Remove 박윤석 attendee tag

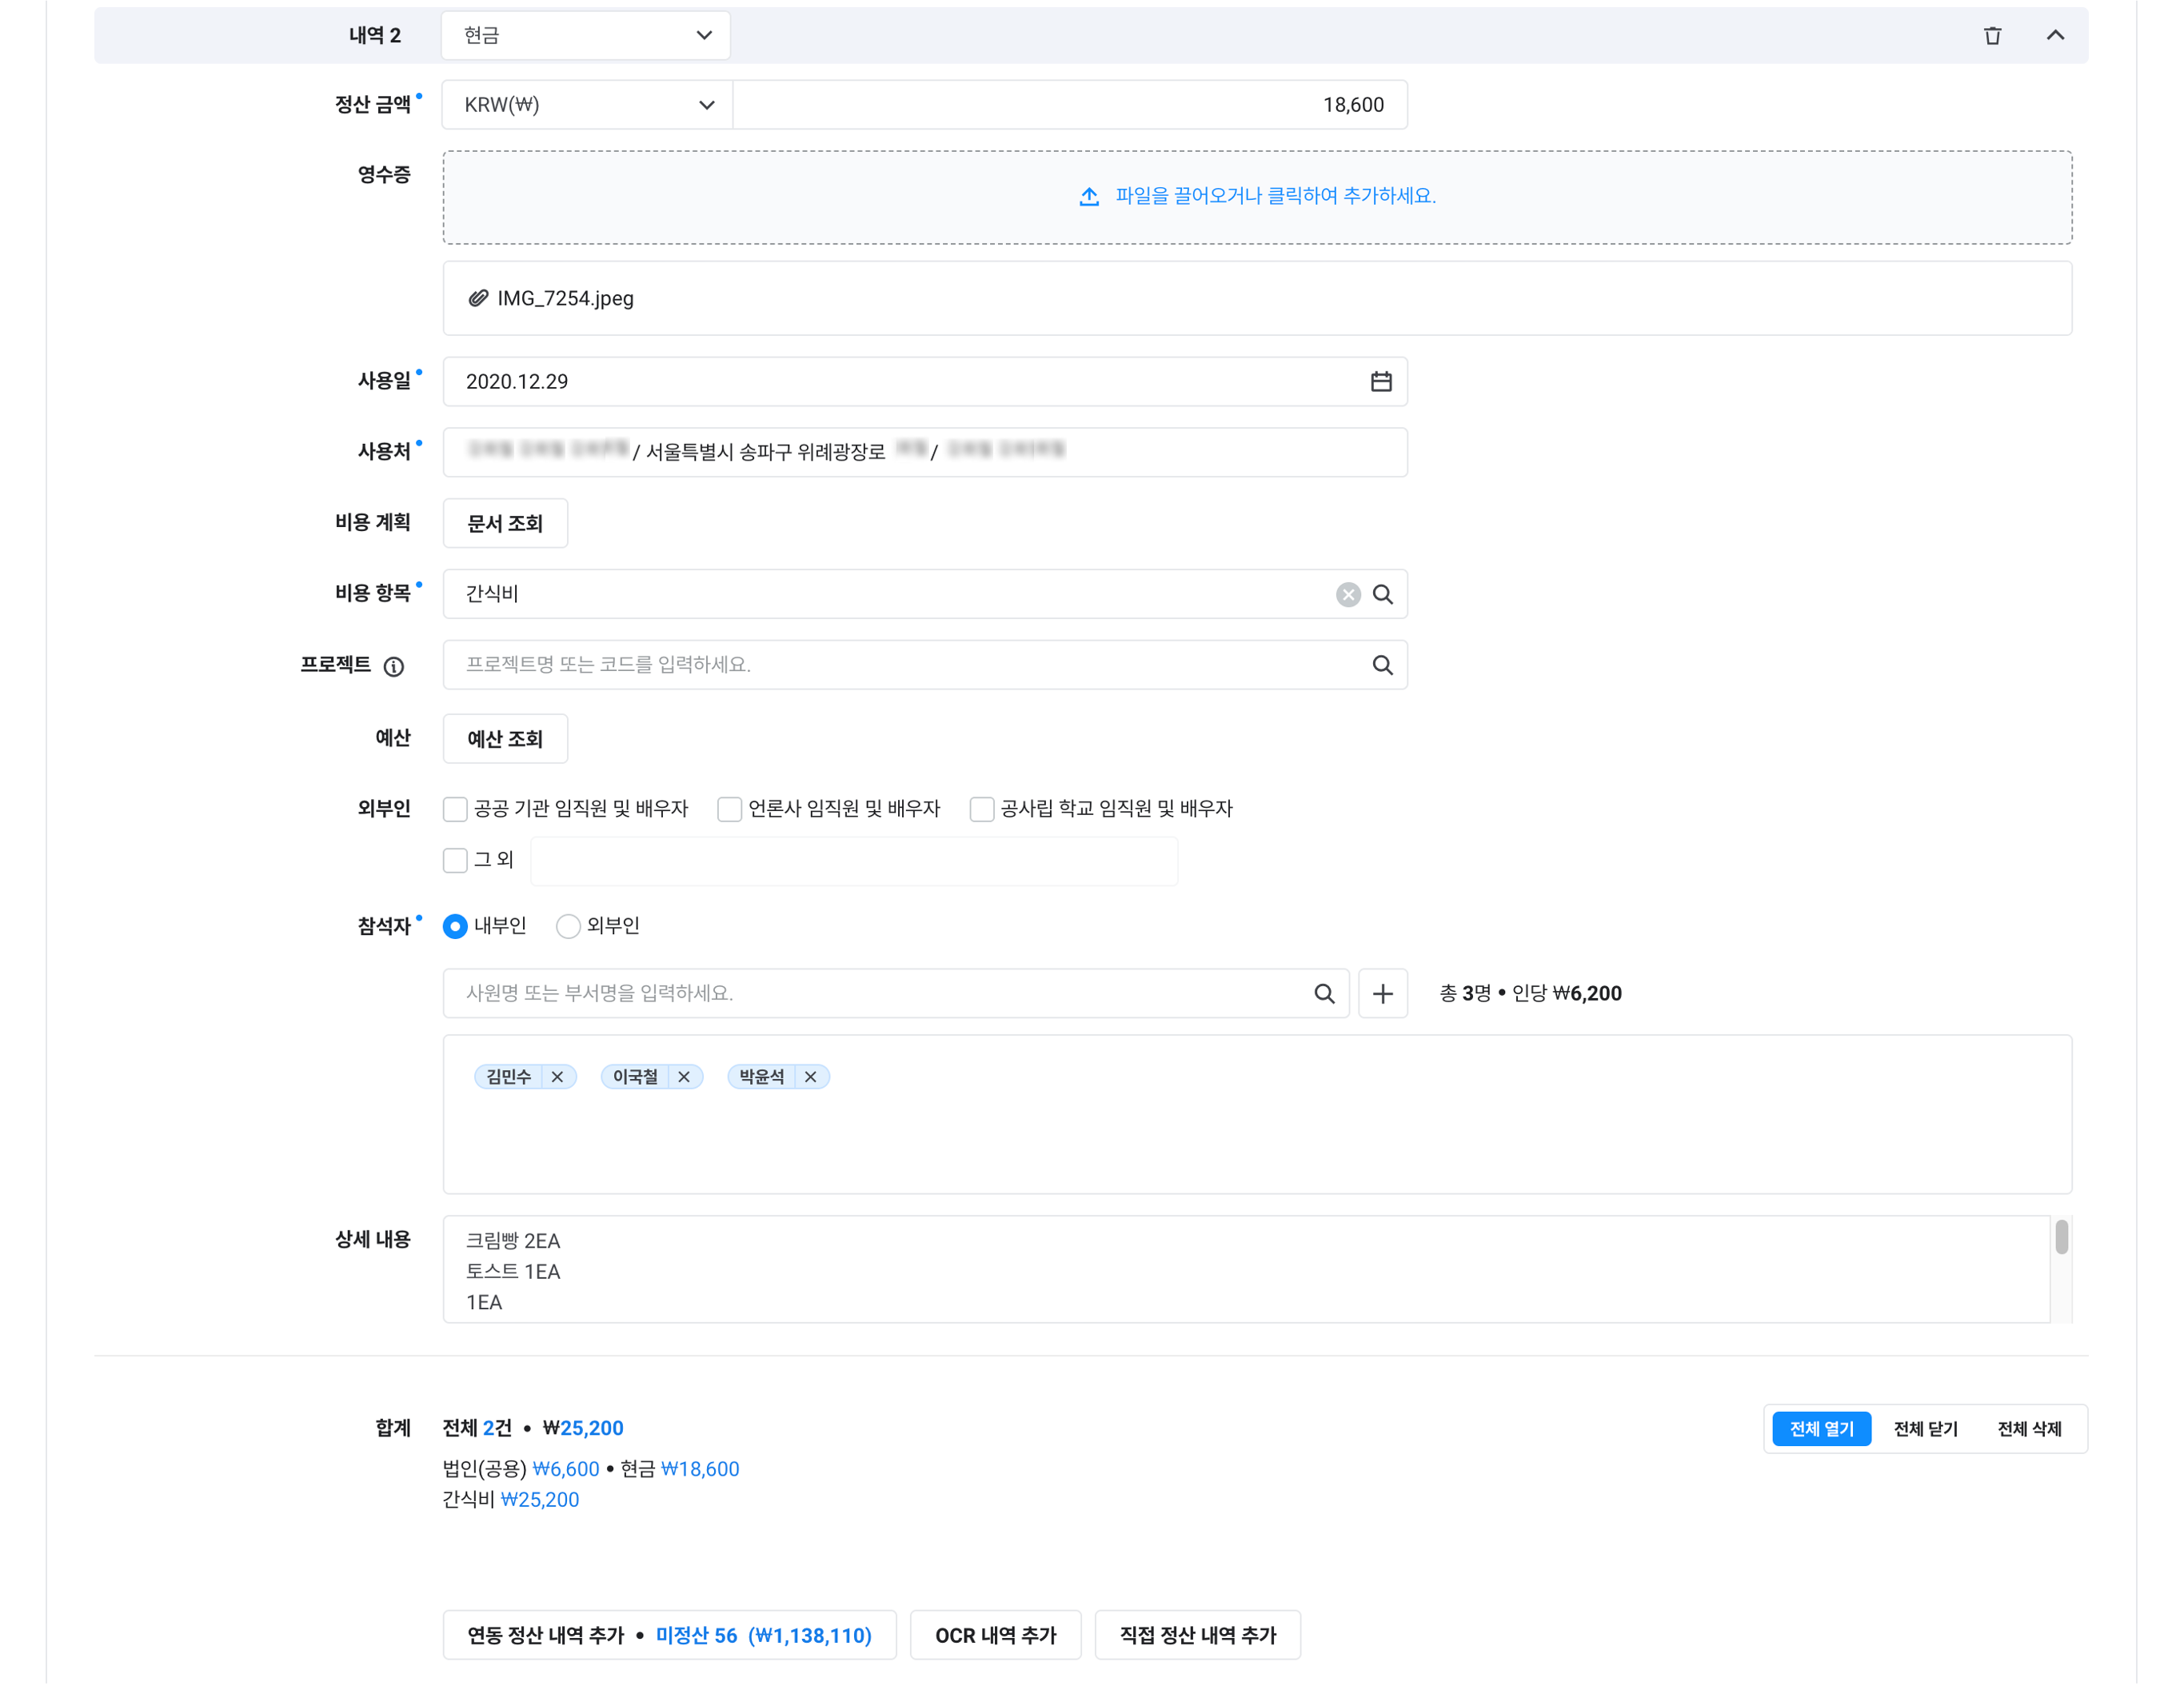(x=811, y=1077)
